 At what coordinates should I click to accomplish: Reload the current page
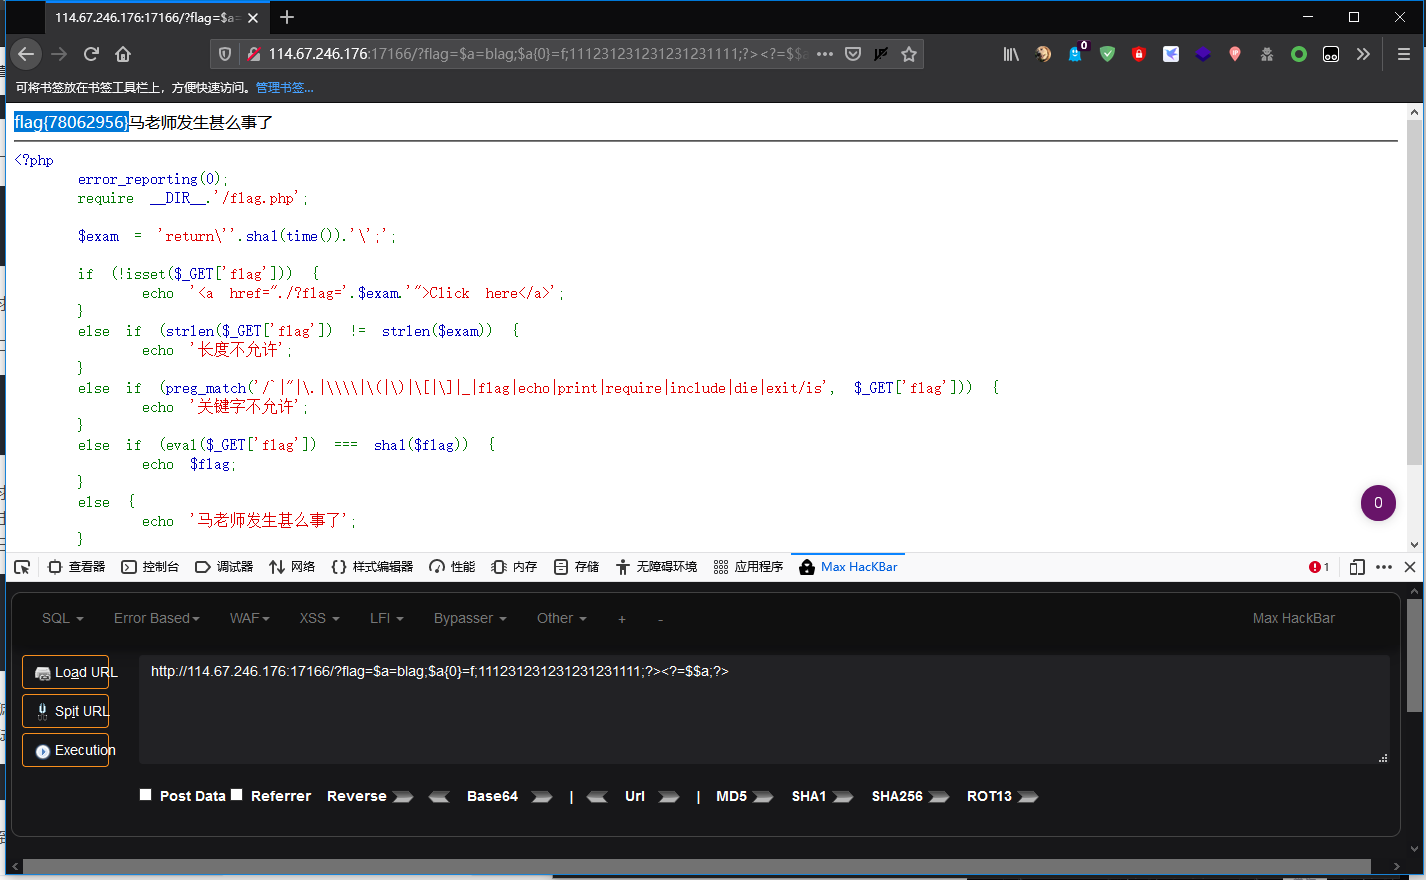point(91,54)
